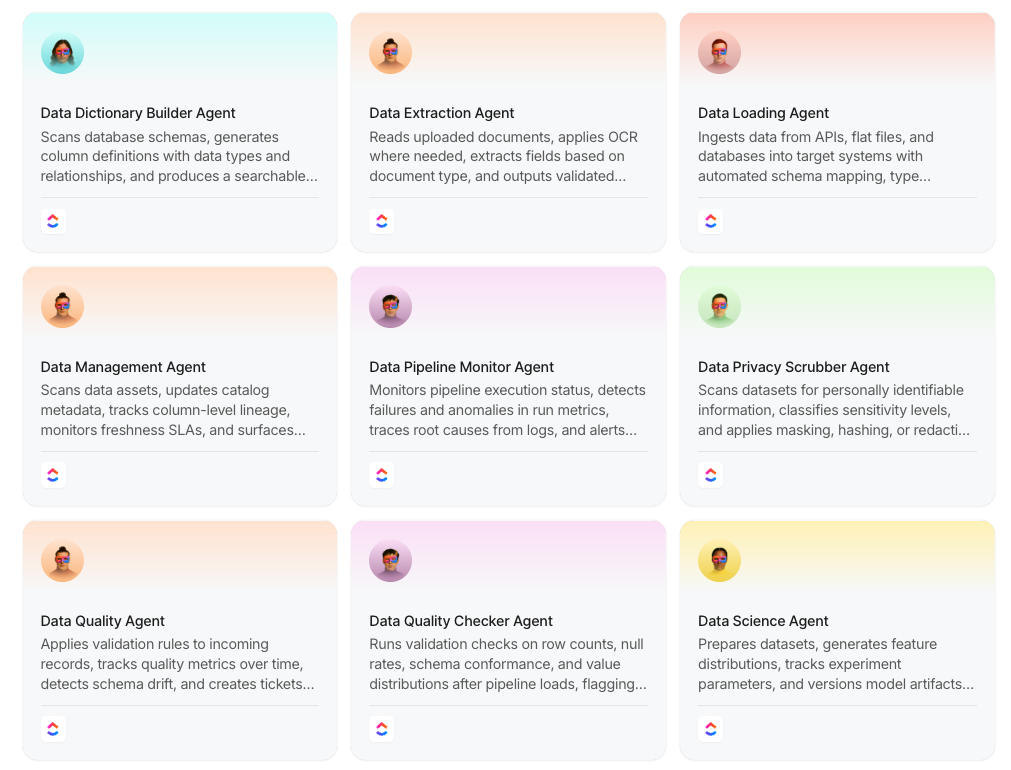Screen dimensions: 1011x770
Task: Click ClickUp logo under Data Management Agent card
Action: pyautogui.click(x=54, y=475)
